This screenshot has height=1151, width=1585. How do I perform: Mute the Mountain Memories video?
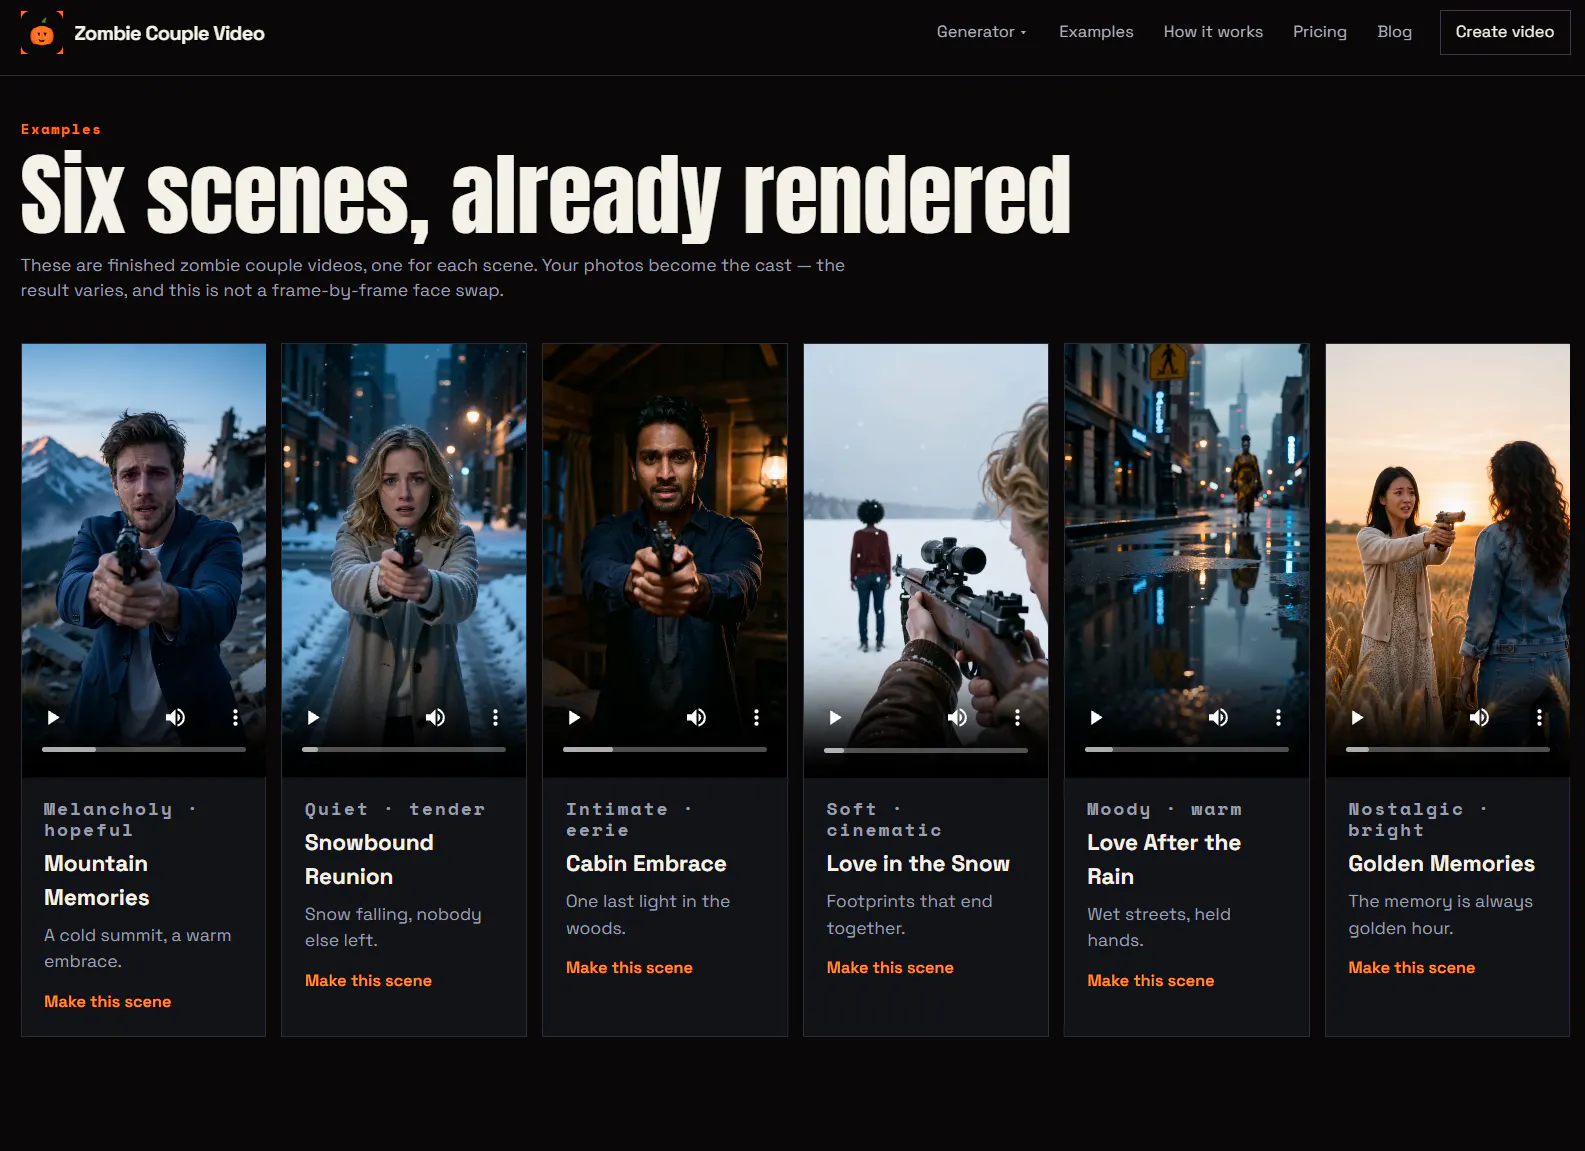pos(175,717)
